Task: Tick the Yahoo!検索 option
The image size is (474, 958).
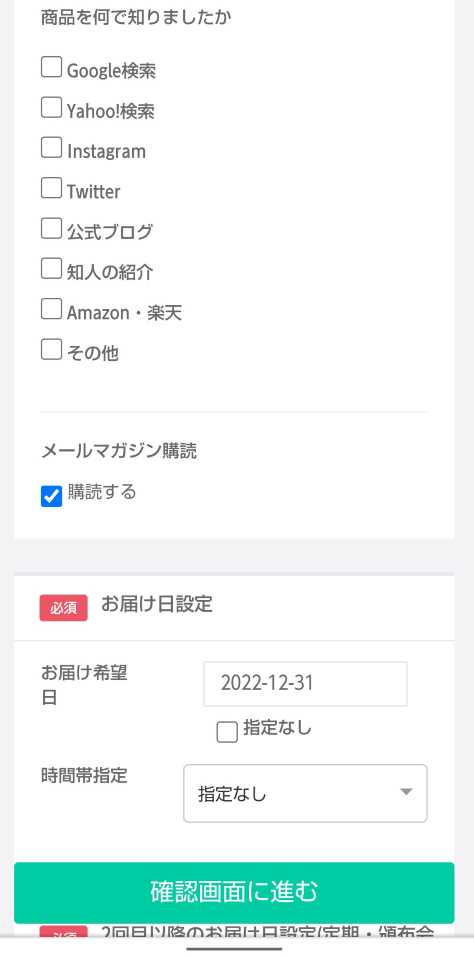Action: coord(51,107)
